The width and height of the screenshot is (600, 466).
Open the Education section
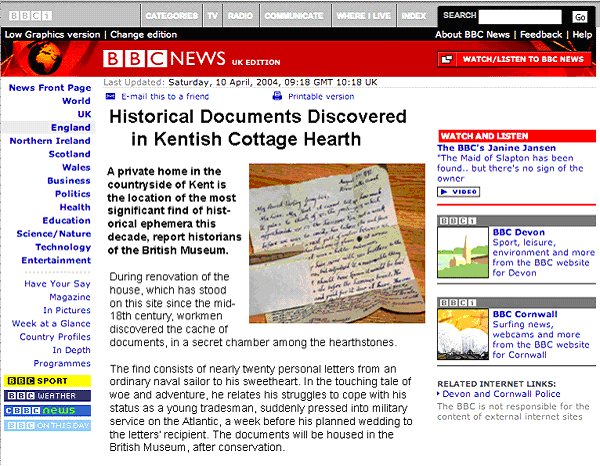pyautogui.click(x=67, y=220)
